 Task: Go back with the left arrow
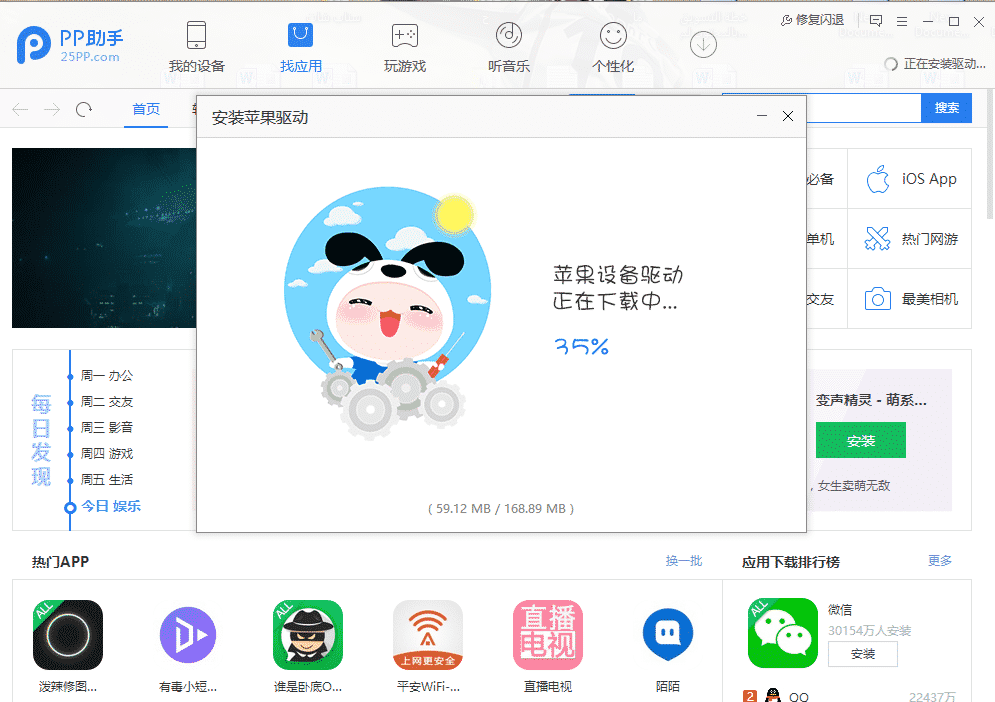pos(20,110)
